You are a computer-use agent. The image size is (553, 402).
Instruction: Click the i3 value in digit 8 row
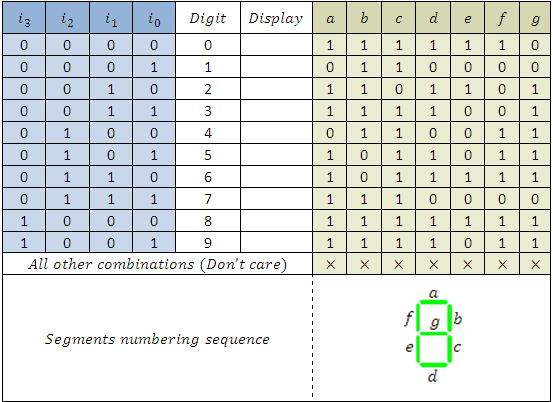click(x=24, y=221)
